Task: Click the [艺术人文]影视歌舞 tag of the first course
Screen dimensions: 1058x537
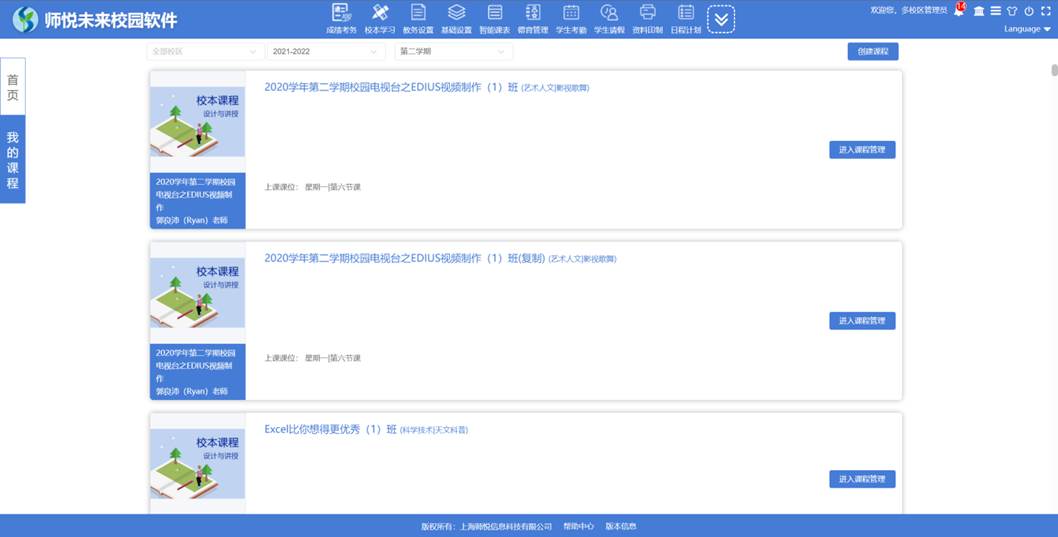Action: coord(555,88)
